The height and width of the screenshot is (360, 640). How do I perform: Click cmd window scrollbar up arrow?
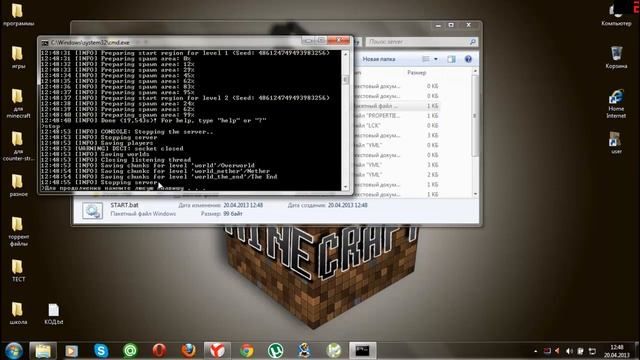[346, 54]
